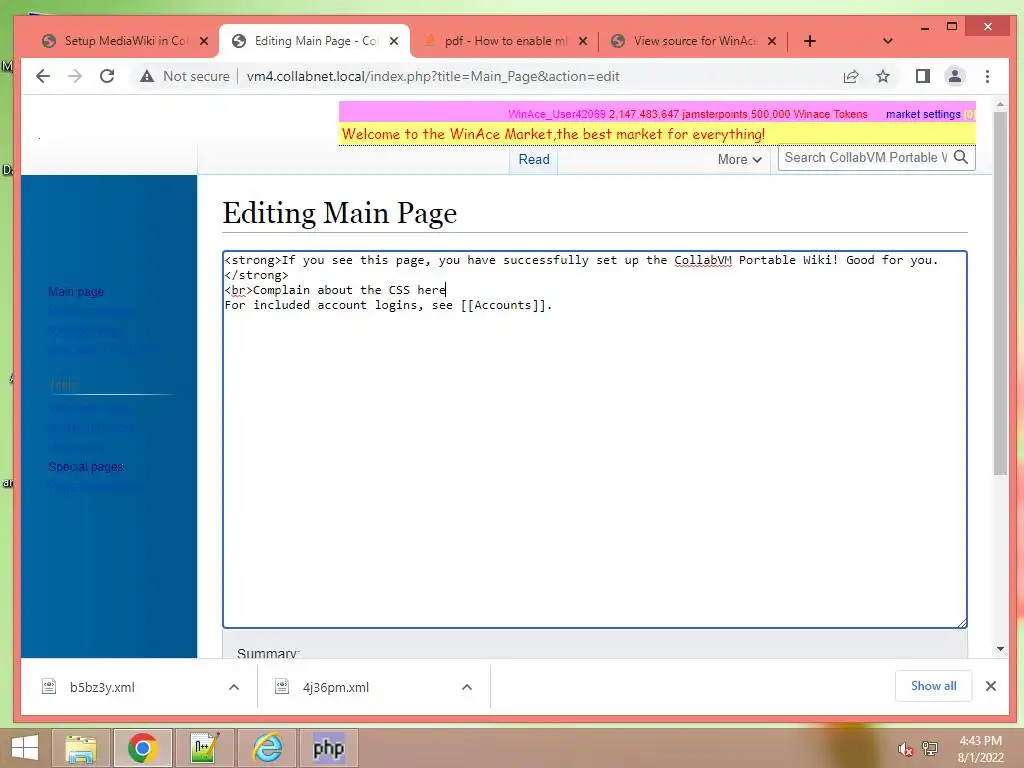Click the share page icon in address bar

pyautogui.click(x=850, y=76)
